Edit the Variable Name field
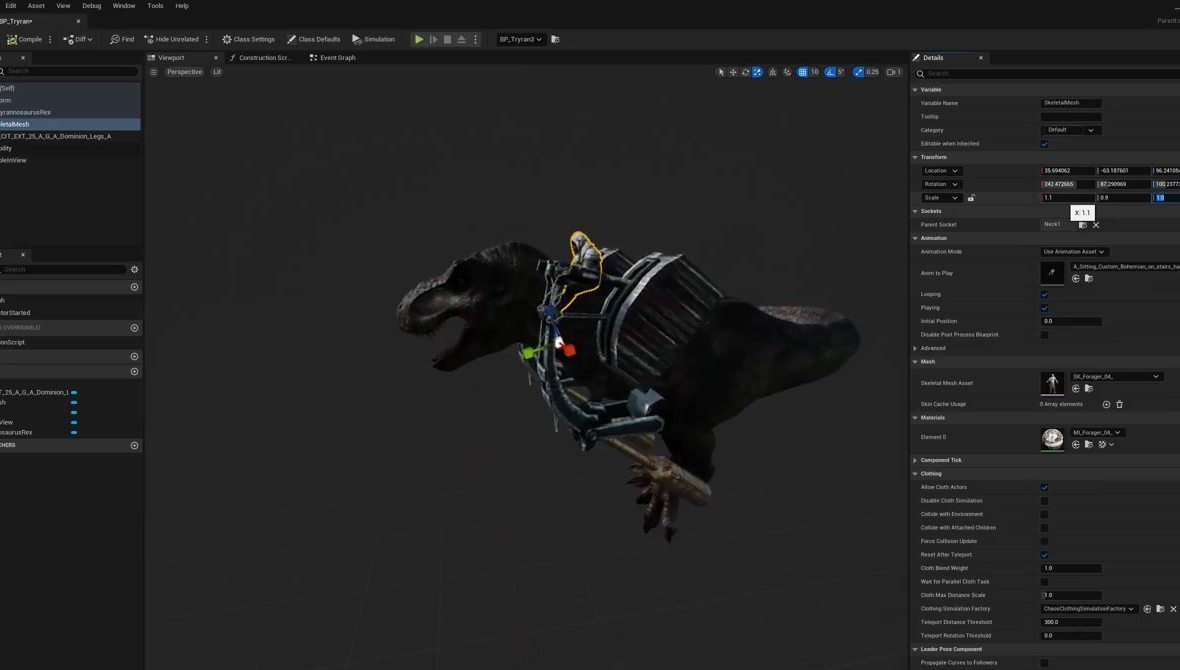The height and width of the screenshot is (670, 1180). pos(1071,103)
